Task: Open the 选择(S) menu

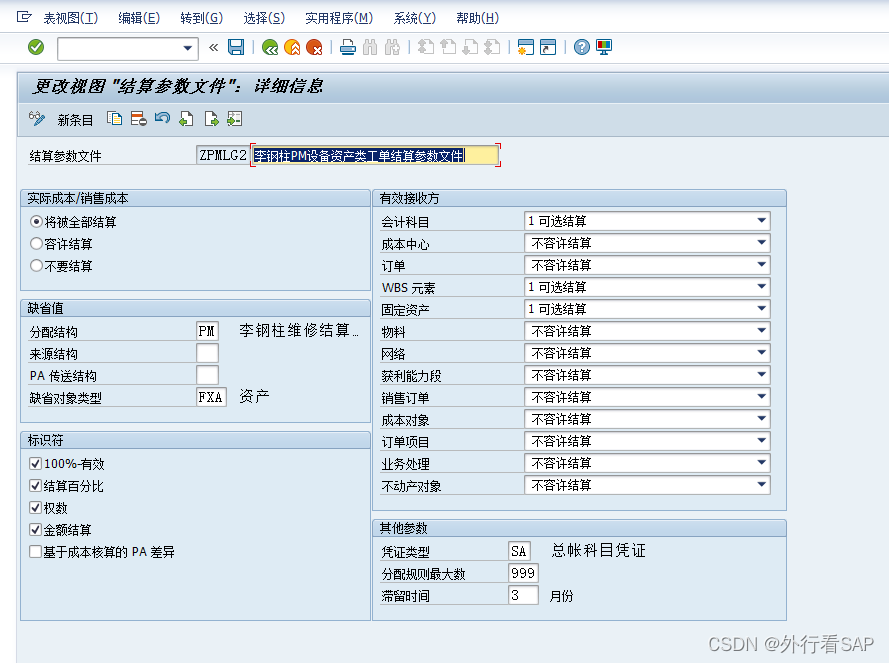Action: [x=264, y=18]
